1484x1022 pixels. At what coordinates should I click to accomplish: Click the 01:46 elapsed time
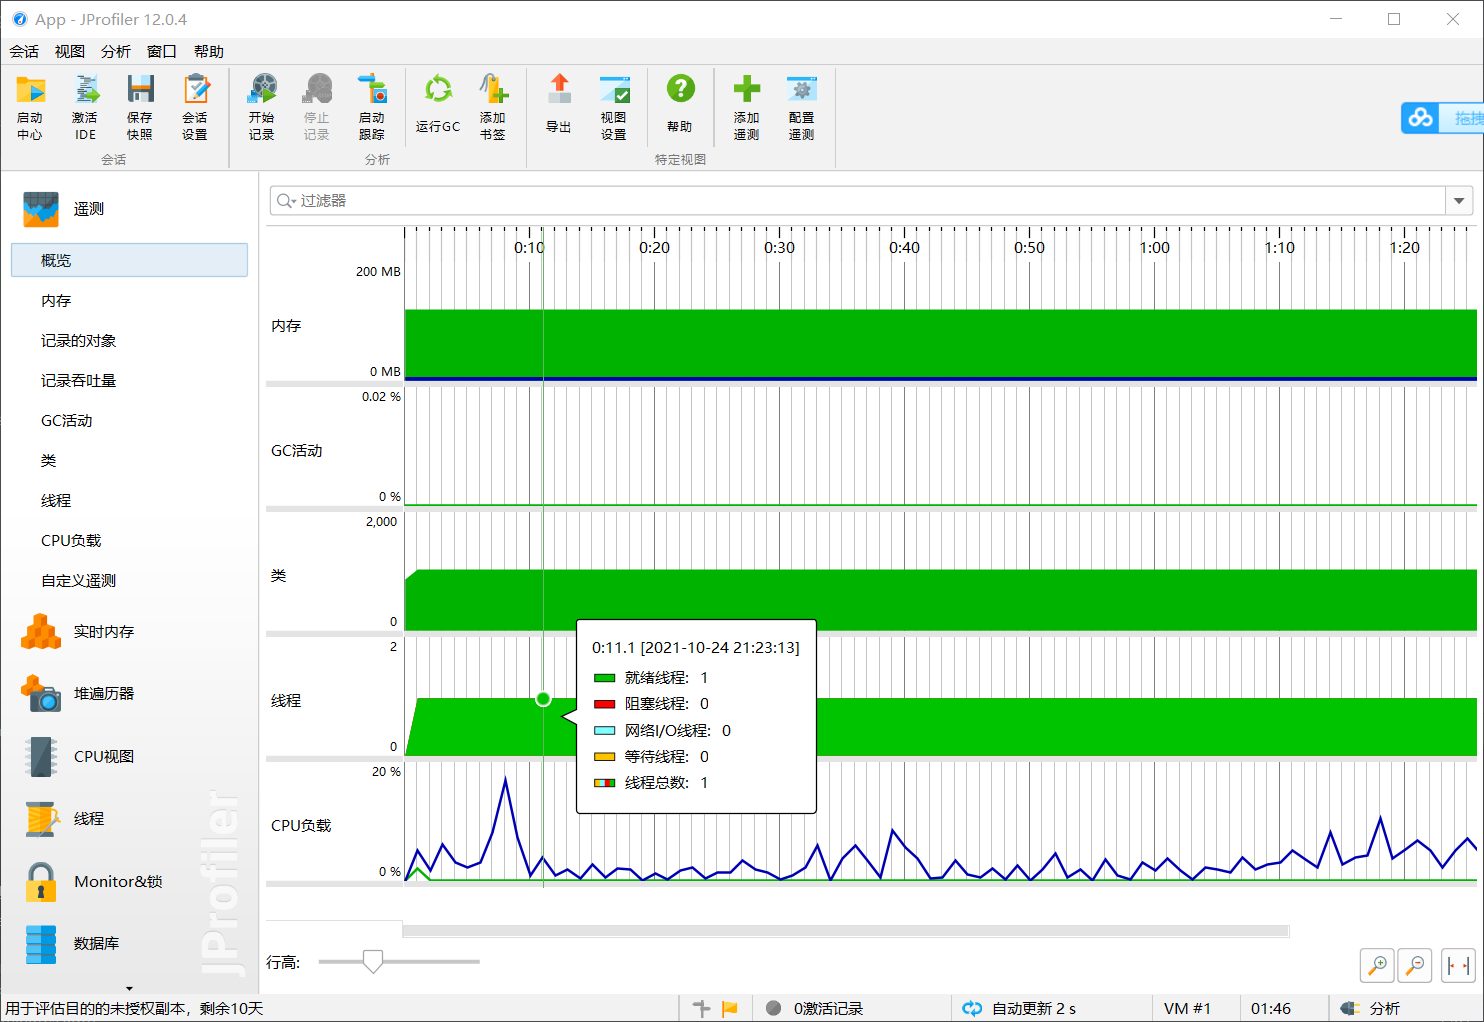pos(1271,1009)
